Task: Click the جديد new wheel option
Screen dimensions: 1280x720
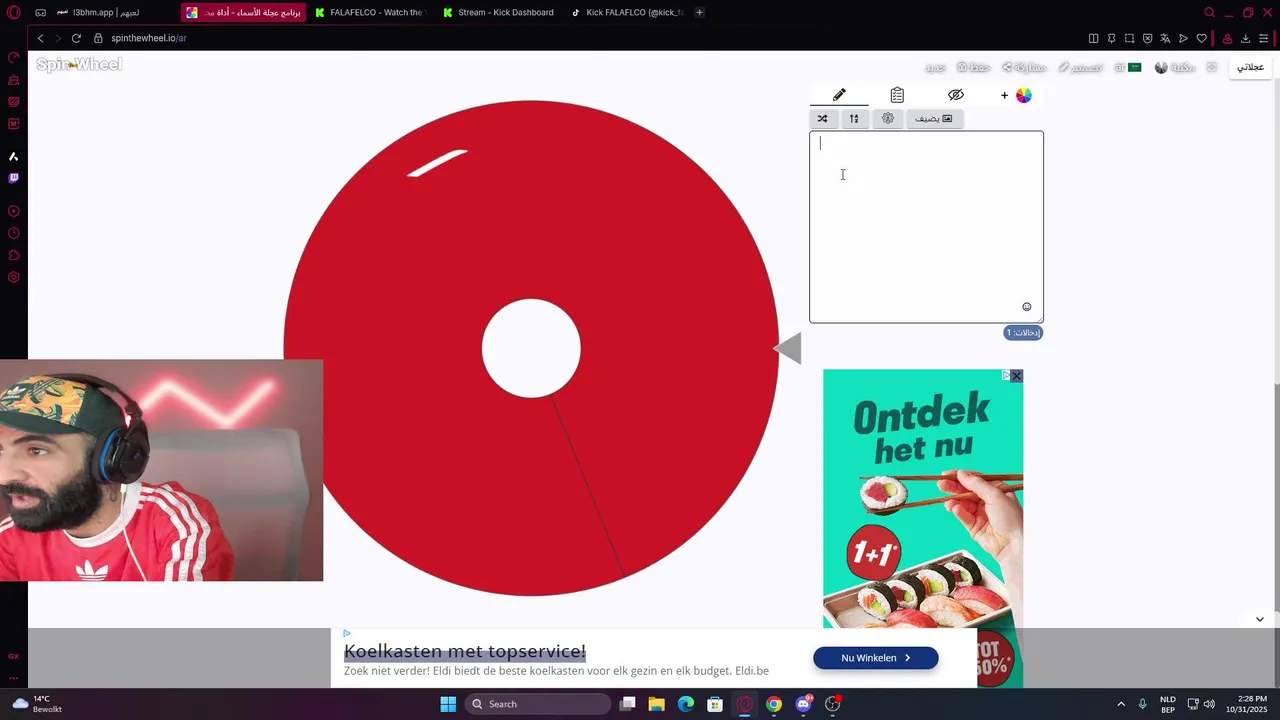Action: coord(935,67)
